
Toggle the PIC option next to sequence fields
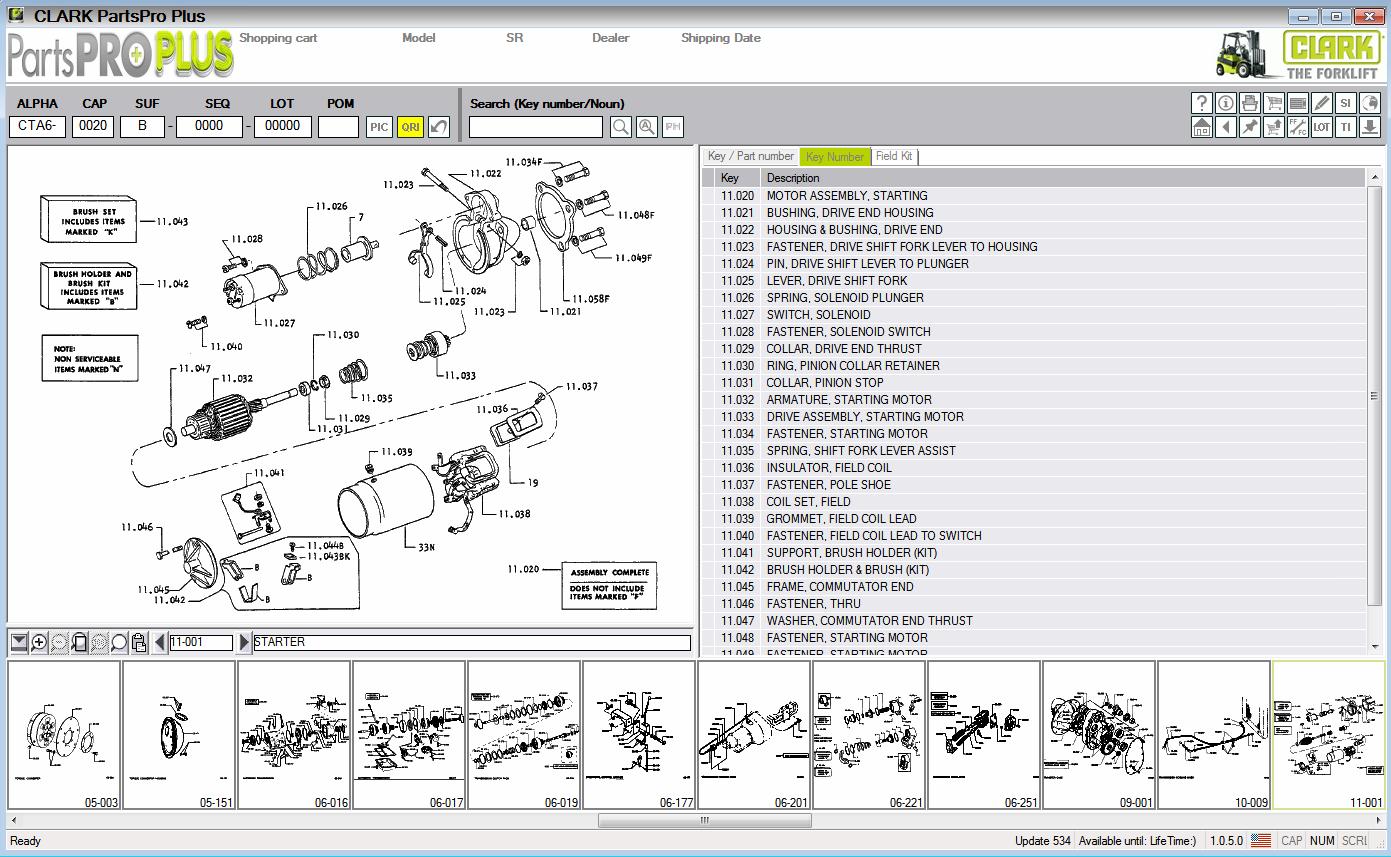tap(378, 127)
